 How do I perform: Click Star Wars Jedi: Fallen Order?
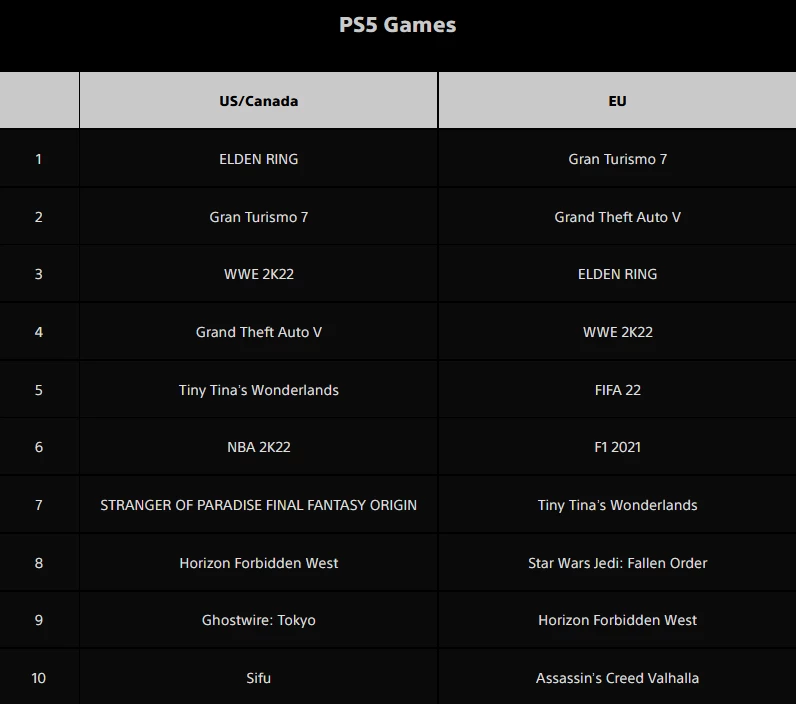click(617, 563)
